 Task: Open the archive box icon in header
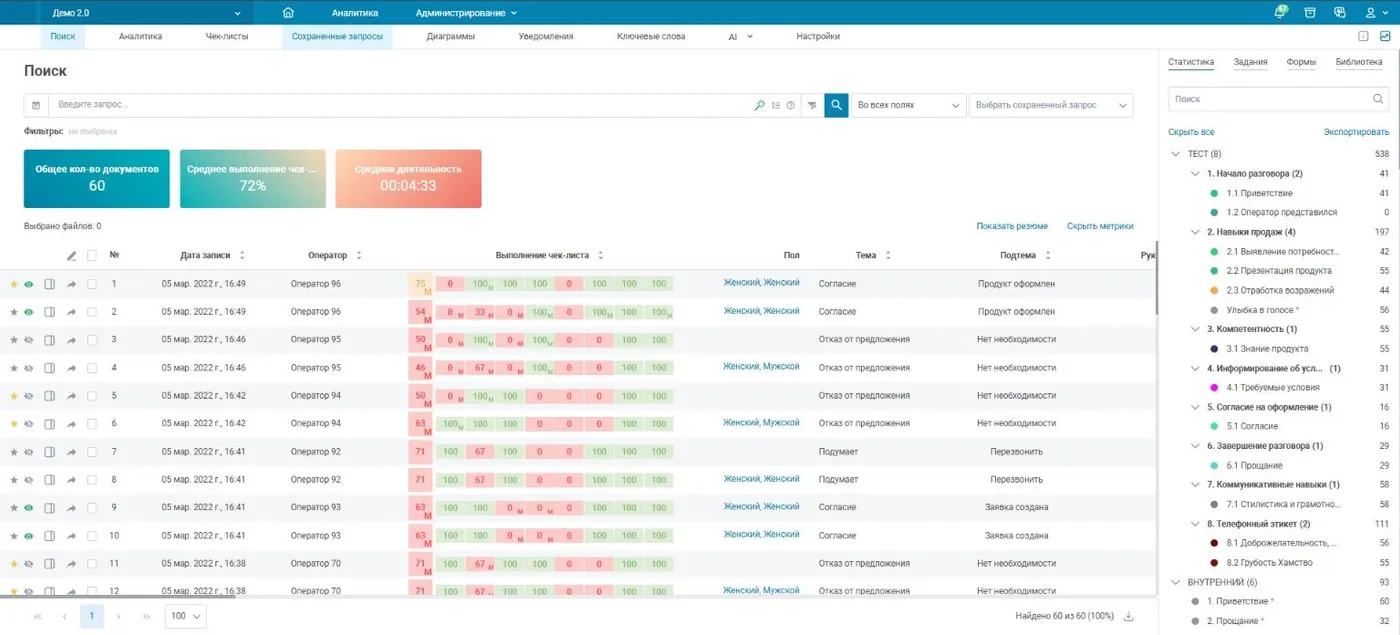1310,13
